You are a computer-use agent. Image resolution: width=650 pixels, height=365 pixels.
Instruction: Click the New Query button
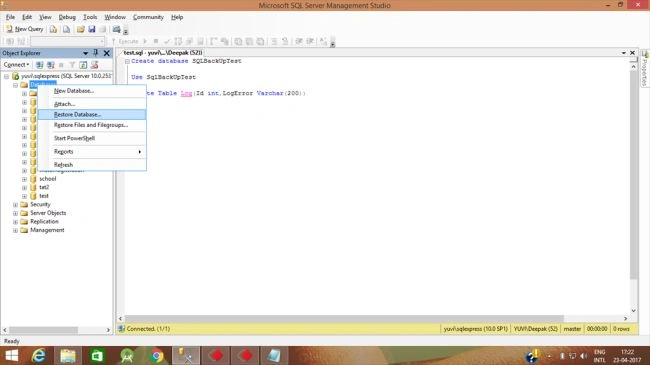(x=24, y=29)
